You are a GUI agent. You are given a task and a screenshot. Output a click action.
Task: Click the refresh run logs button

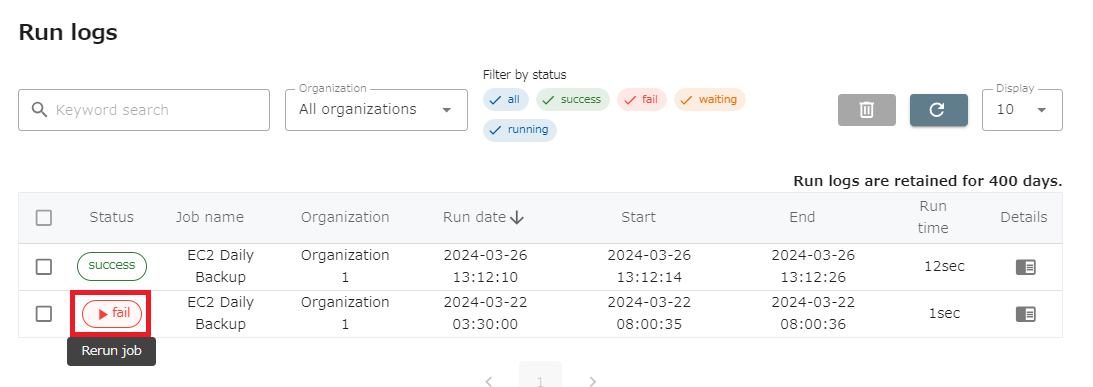pos(938,110)
